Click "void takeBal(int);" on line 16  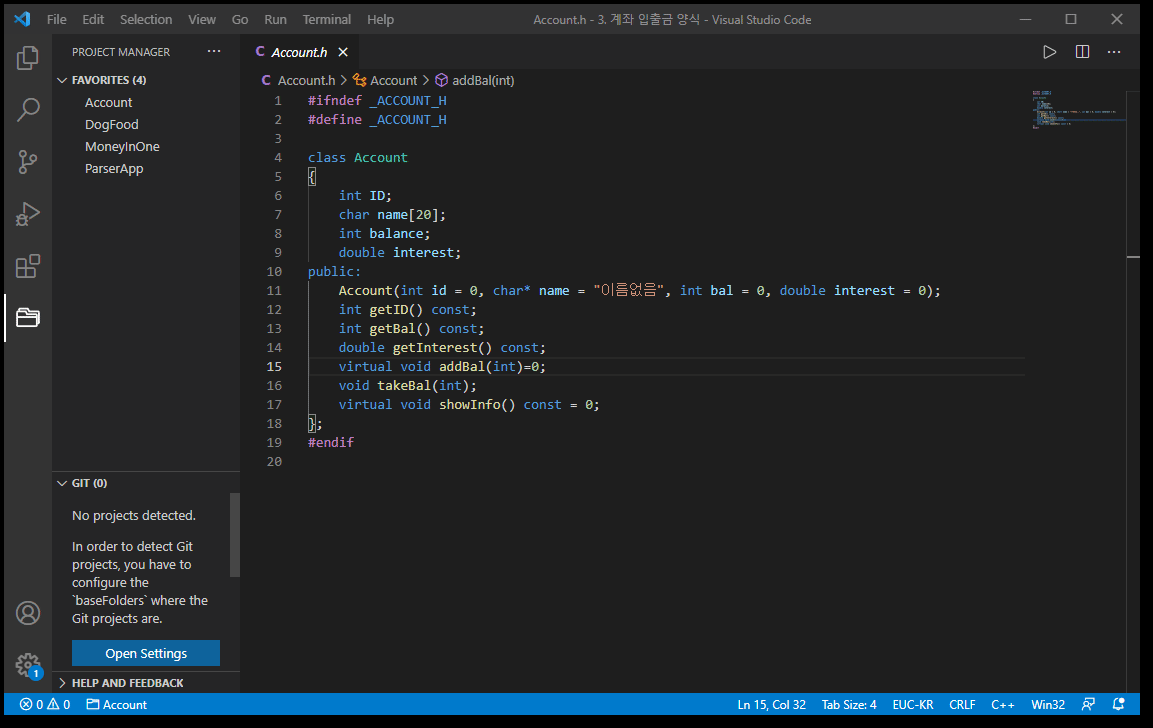pos(407,385)
